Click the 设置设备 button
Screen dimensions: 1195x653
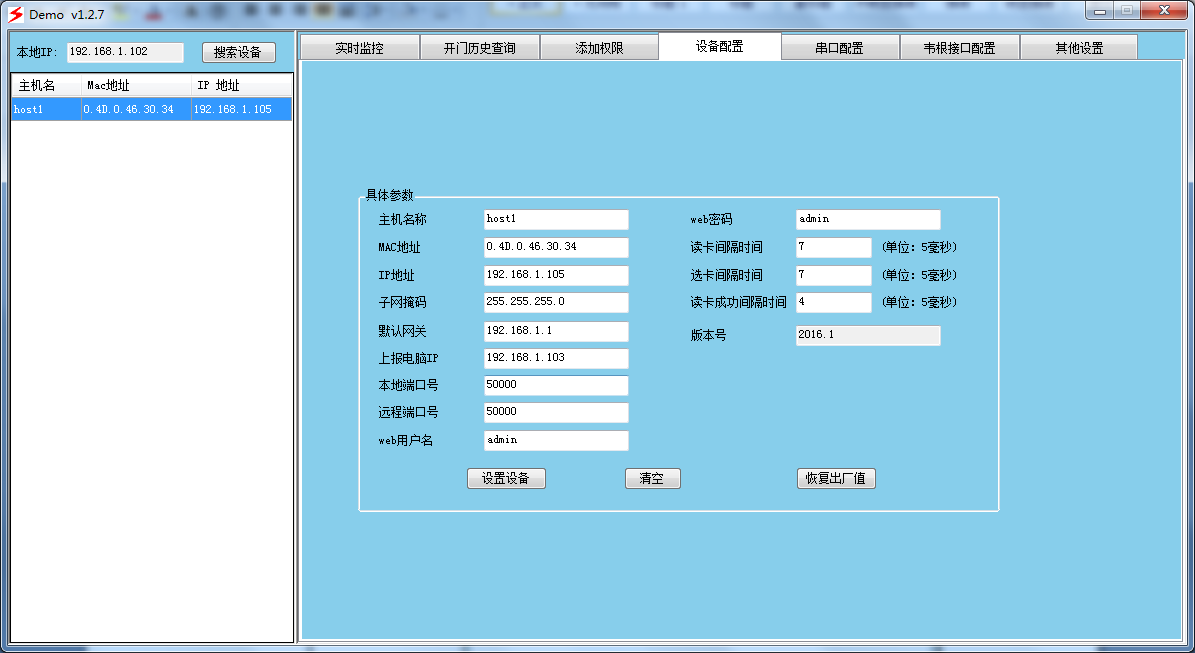[506, 479]
